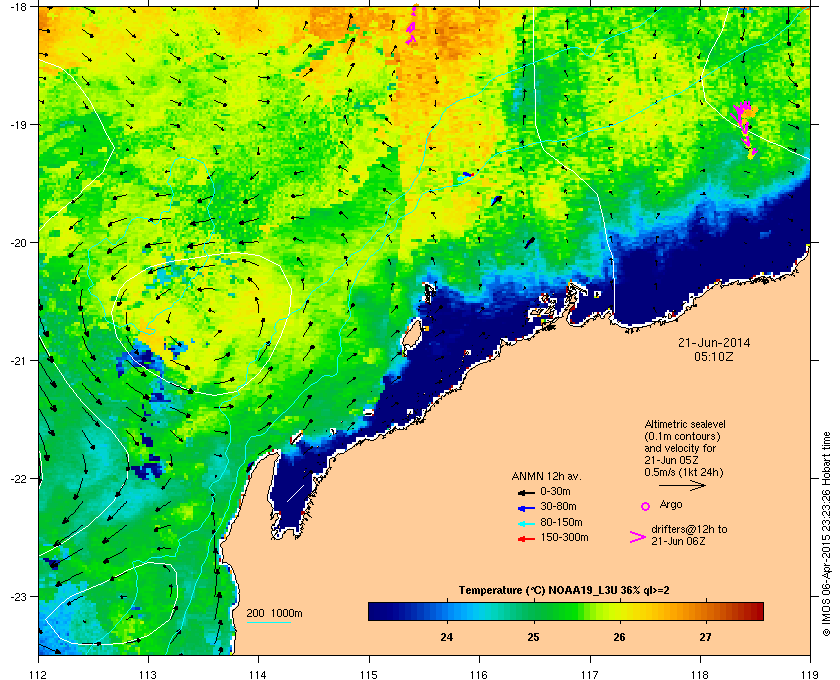The width and height of the screenshot is (840, 680).
Task: Click the yellow 26 region of the colorbar
Action: point(620,611)
